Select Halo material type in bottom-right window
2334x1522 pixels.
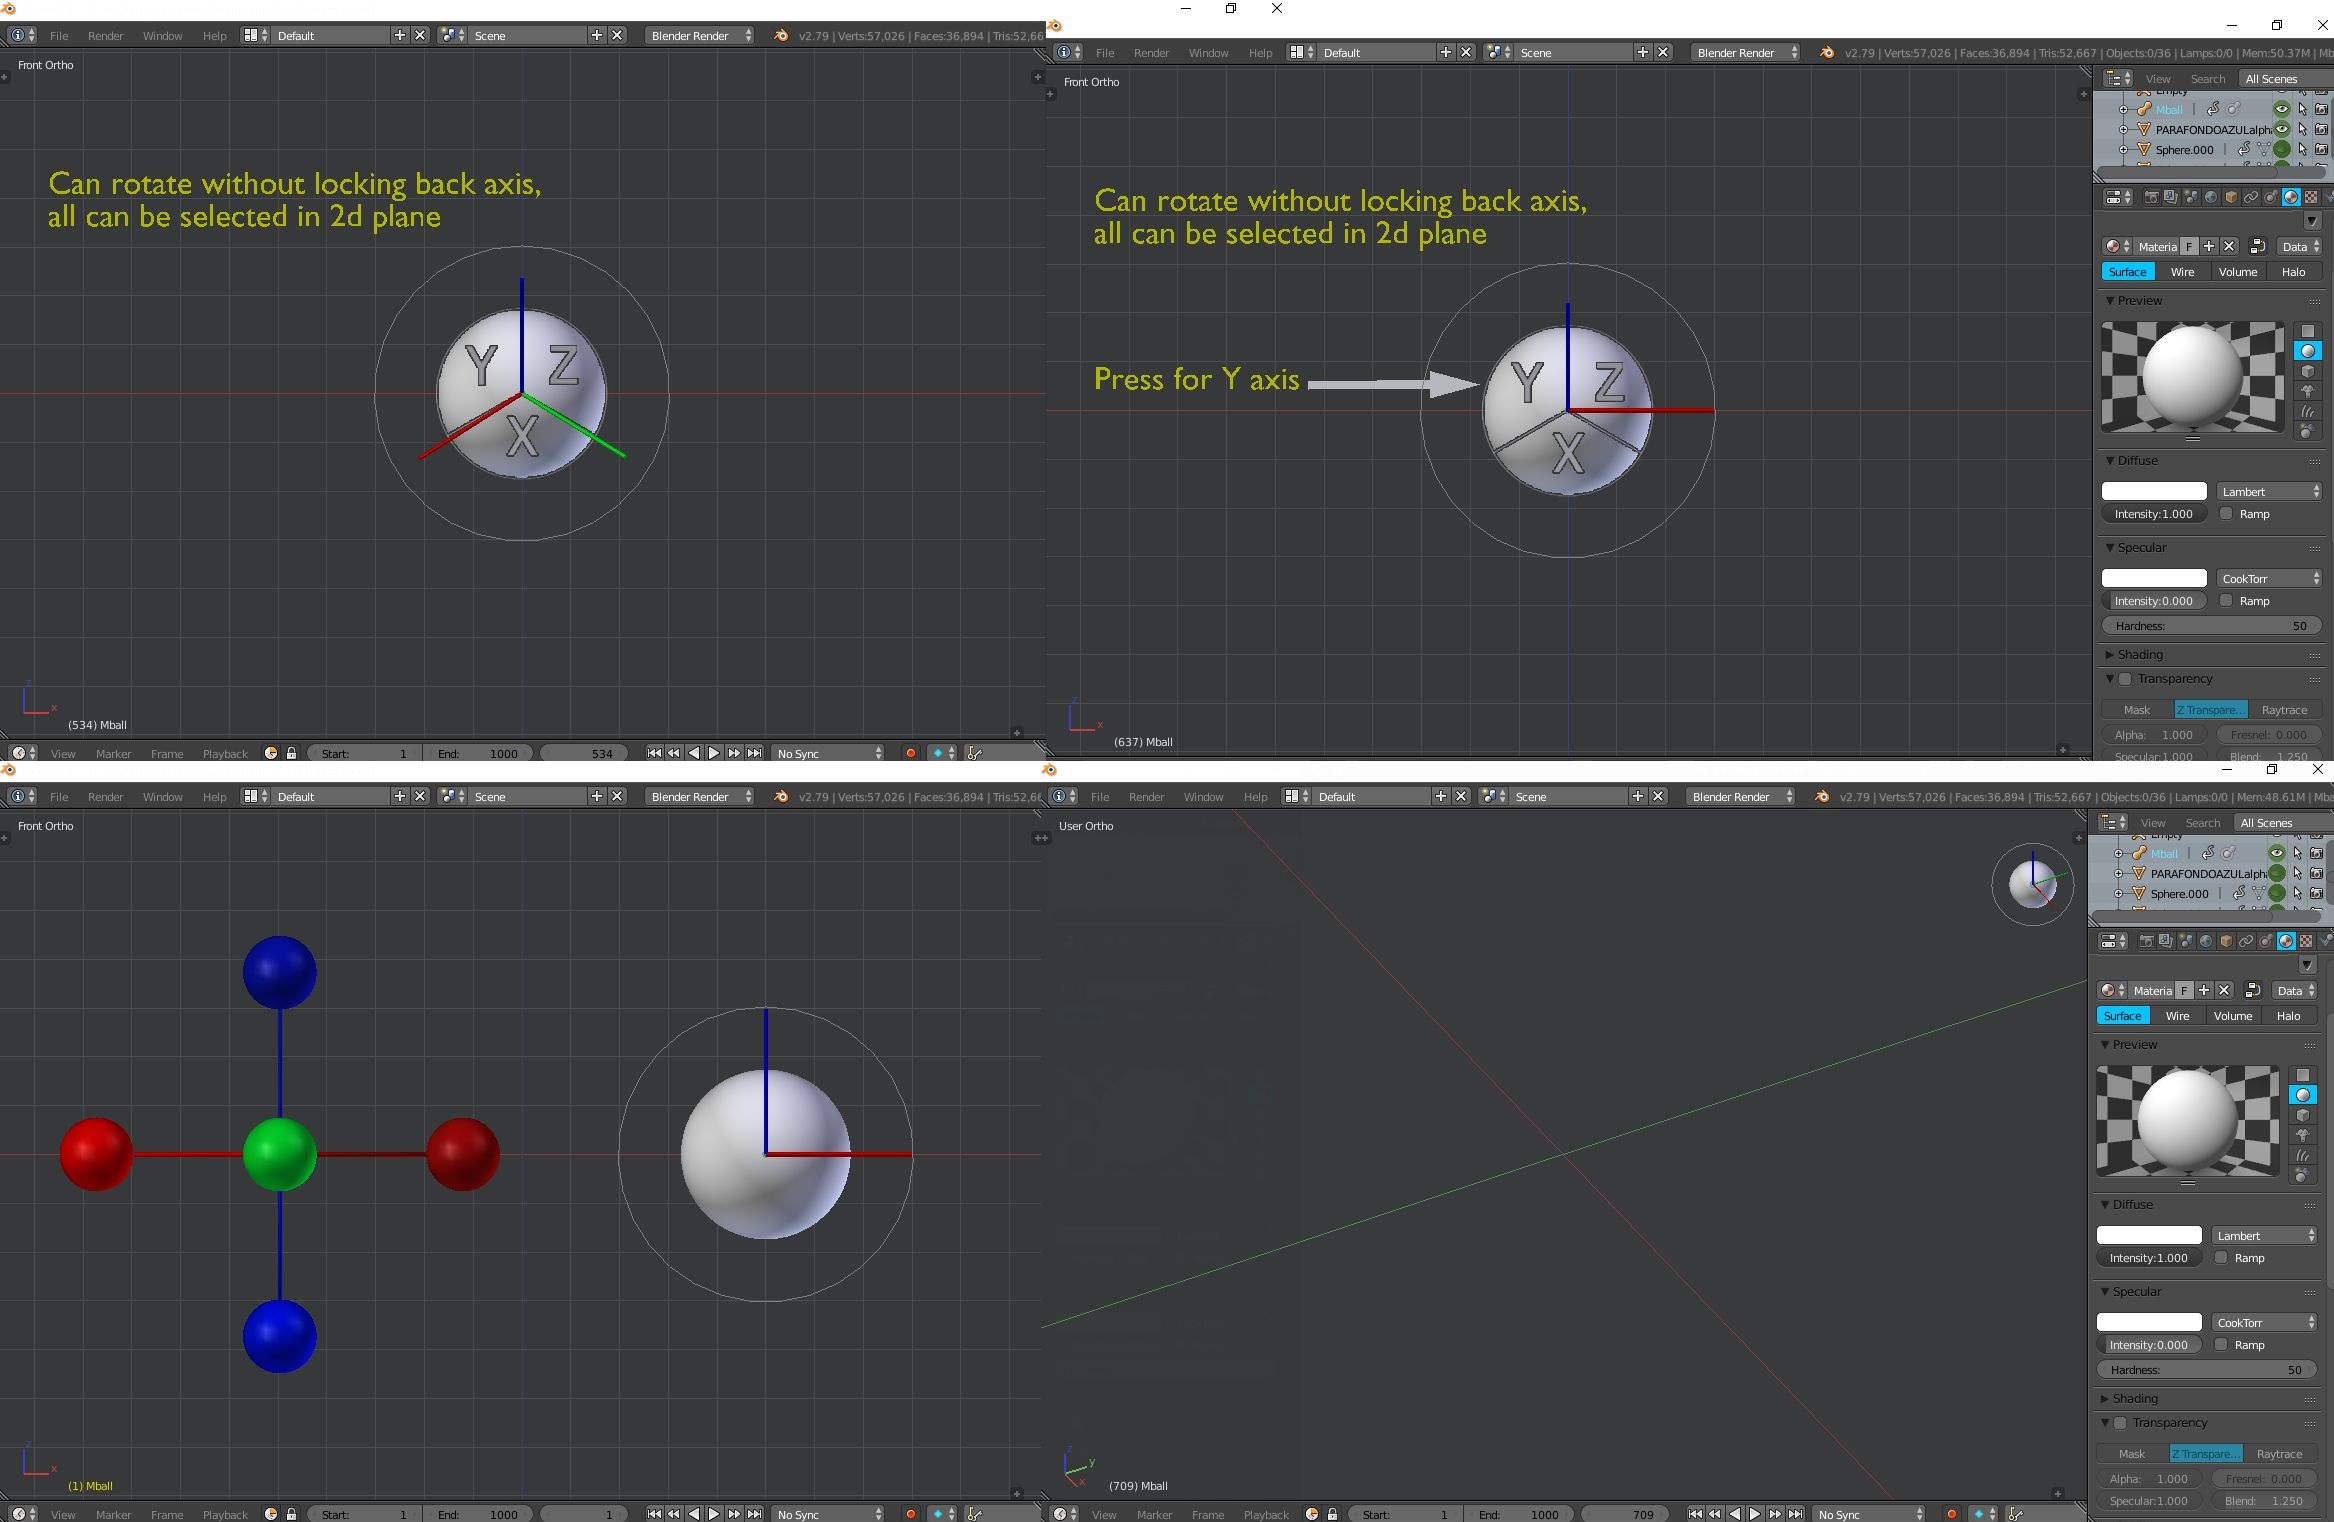click(x=2288, y=1015)
